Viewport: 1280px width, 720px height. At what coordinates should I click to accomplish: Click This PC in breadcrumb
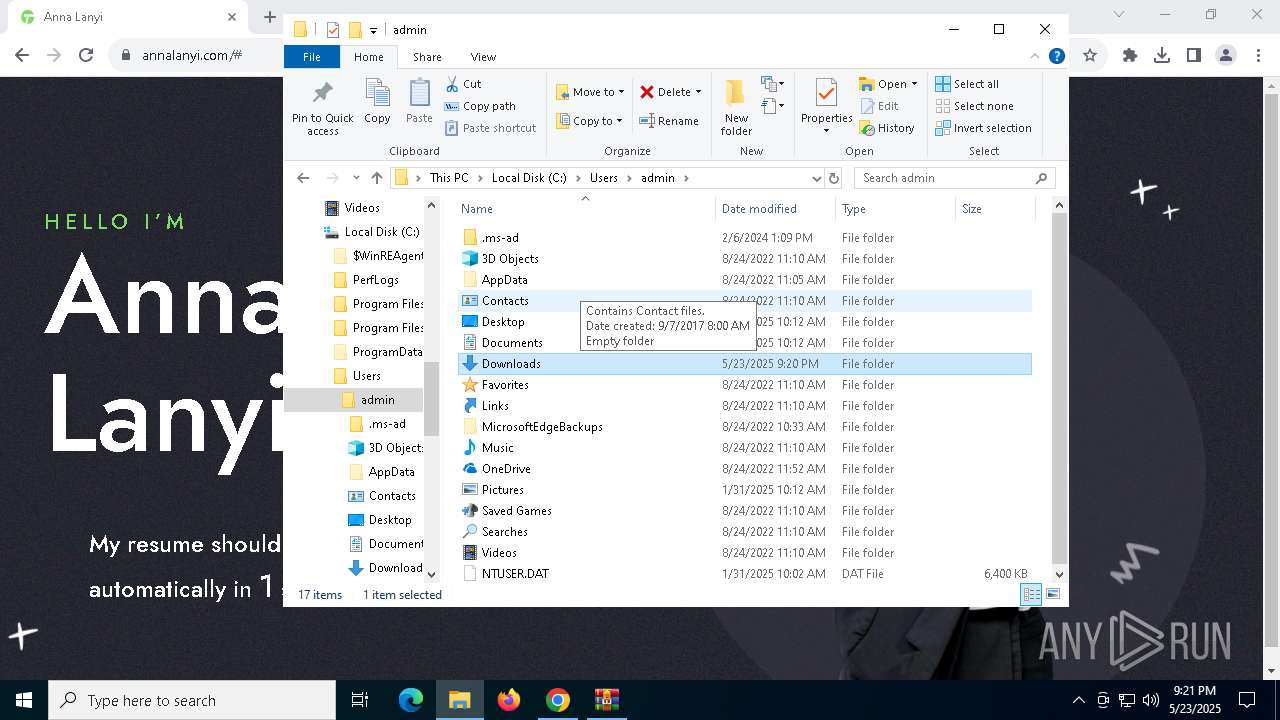click(x=449, y=178)
